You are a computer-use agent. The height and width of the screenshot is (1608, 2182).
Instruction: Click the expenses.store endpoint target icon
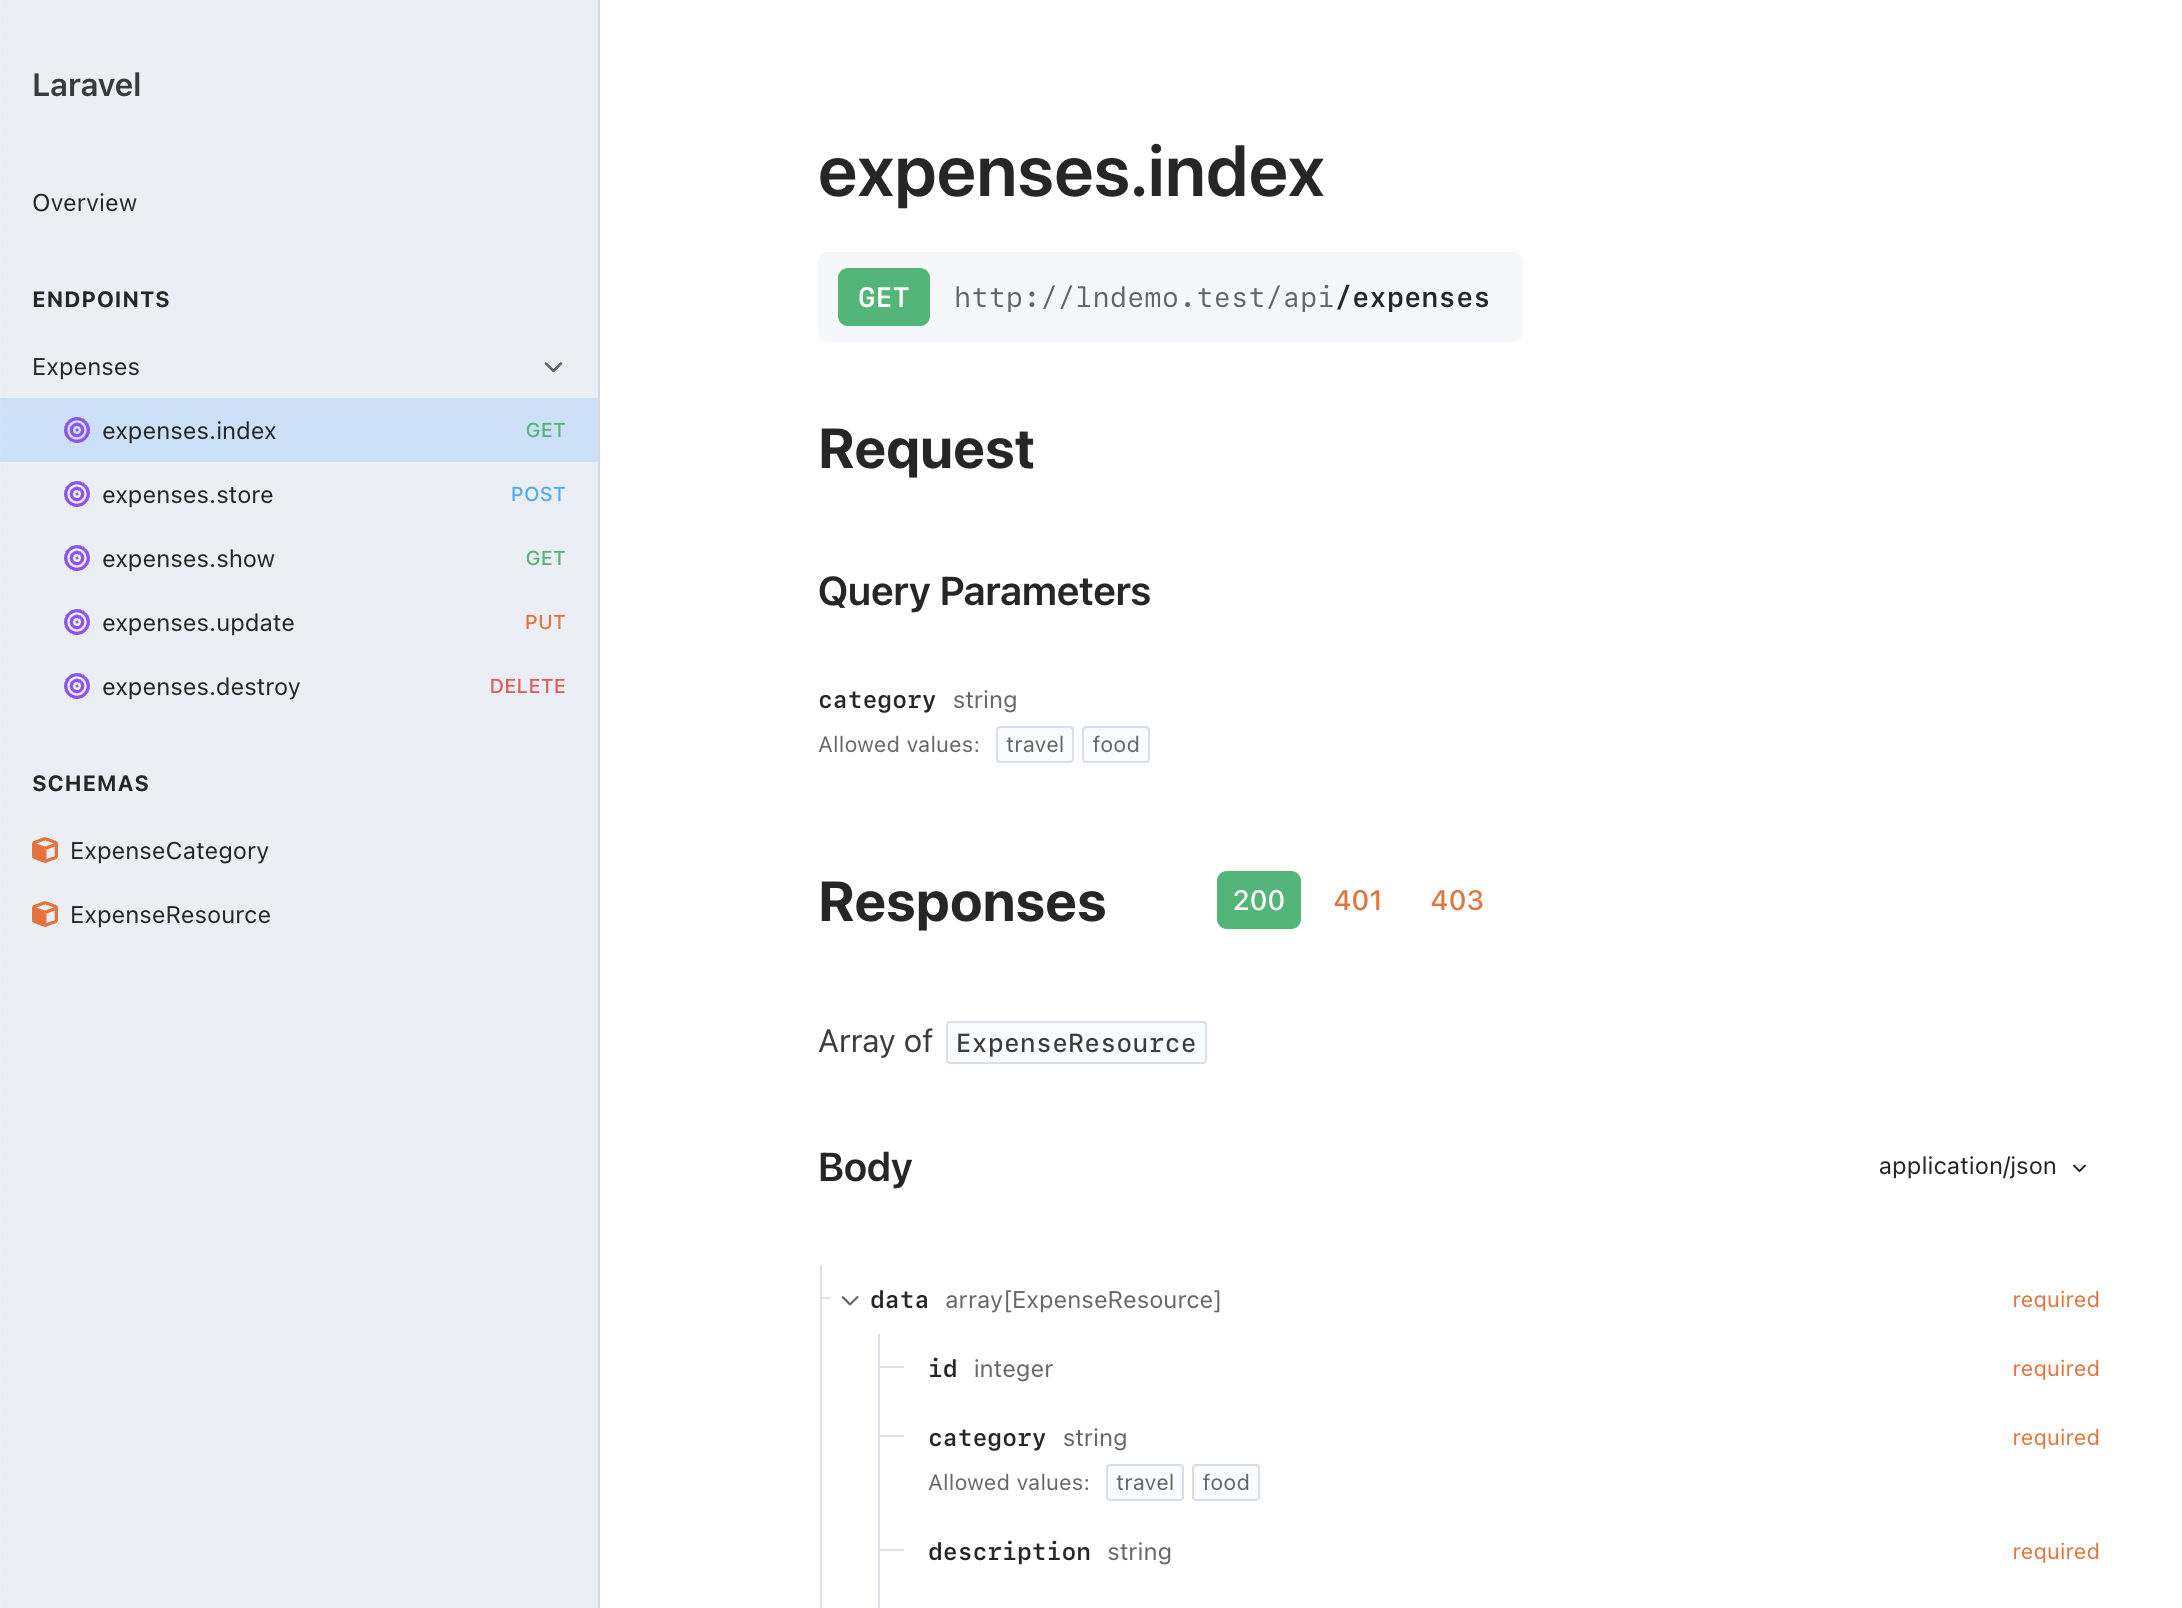coord(77,494)
